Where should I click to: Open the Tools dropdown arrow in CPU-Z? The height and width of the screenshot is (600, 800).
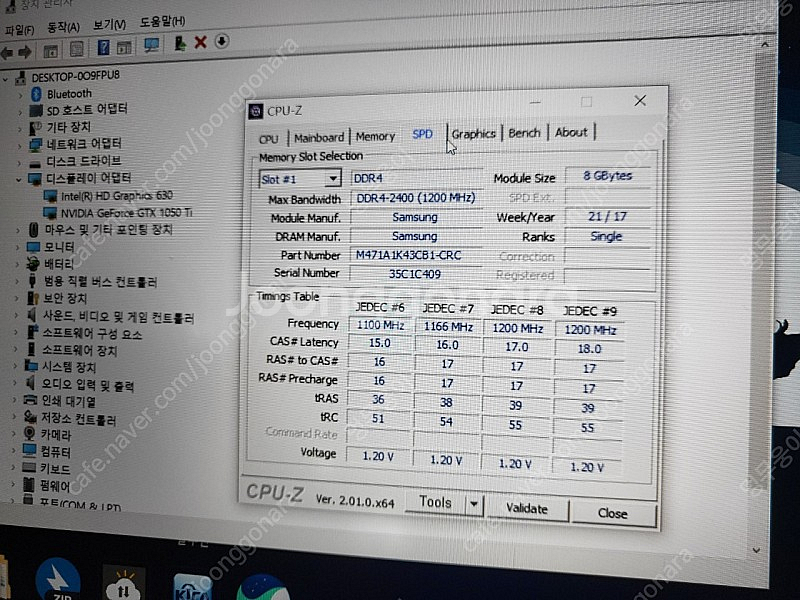[474, 504]
